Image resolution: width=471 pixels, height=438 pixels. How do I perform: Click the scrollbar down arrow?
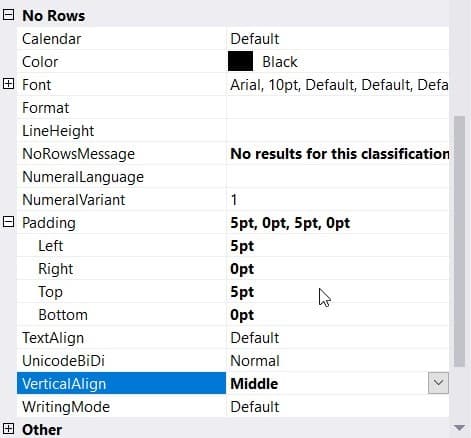tap(460, 427)
